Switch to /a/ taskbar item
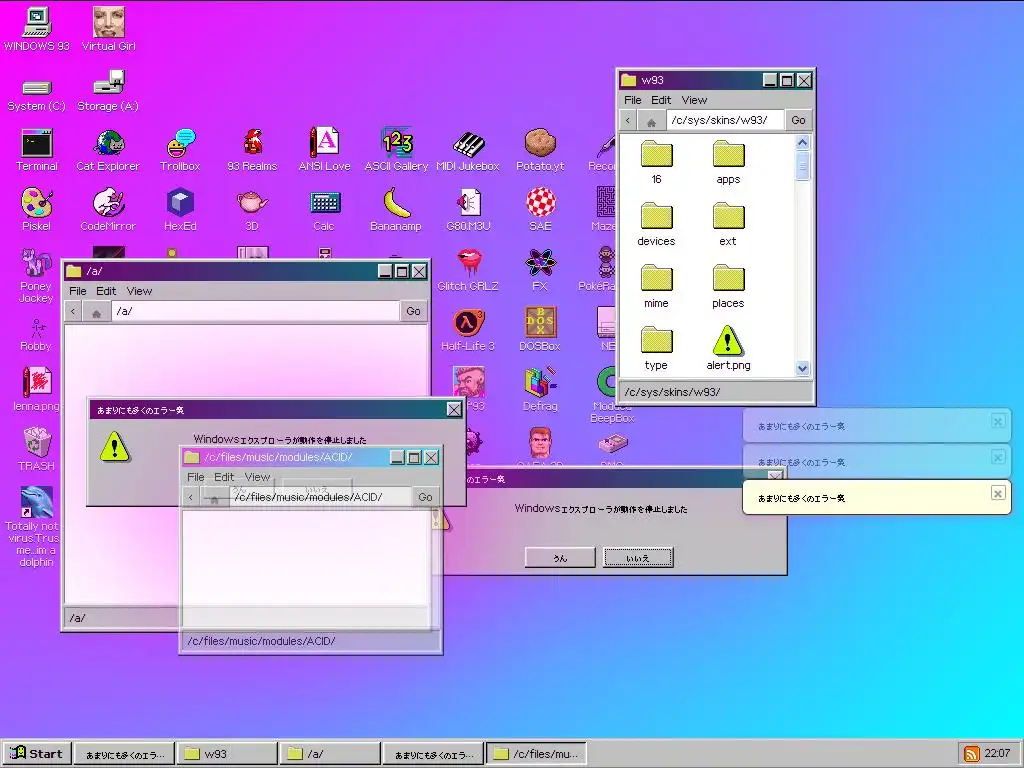 tap(330, 754)
